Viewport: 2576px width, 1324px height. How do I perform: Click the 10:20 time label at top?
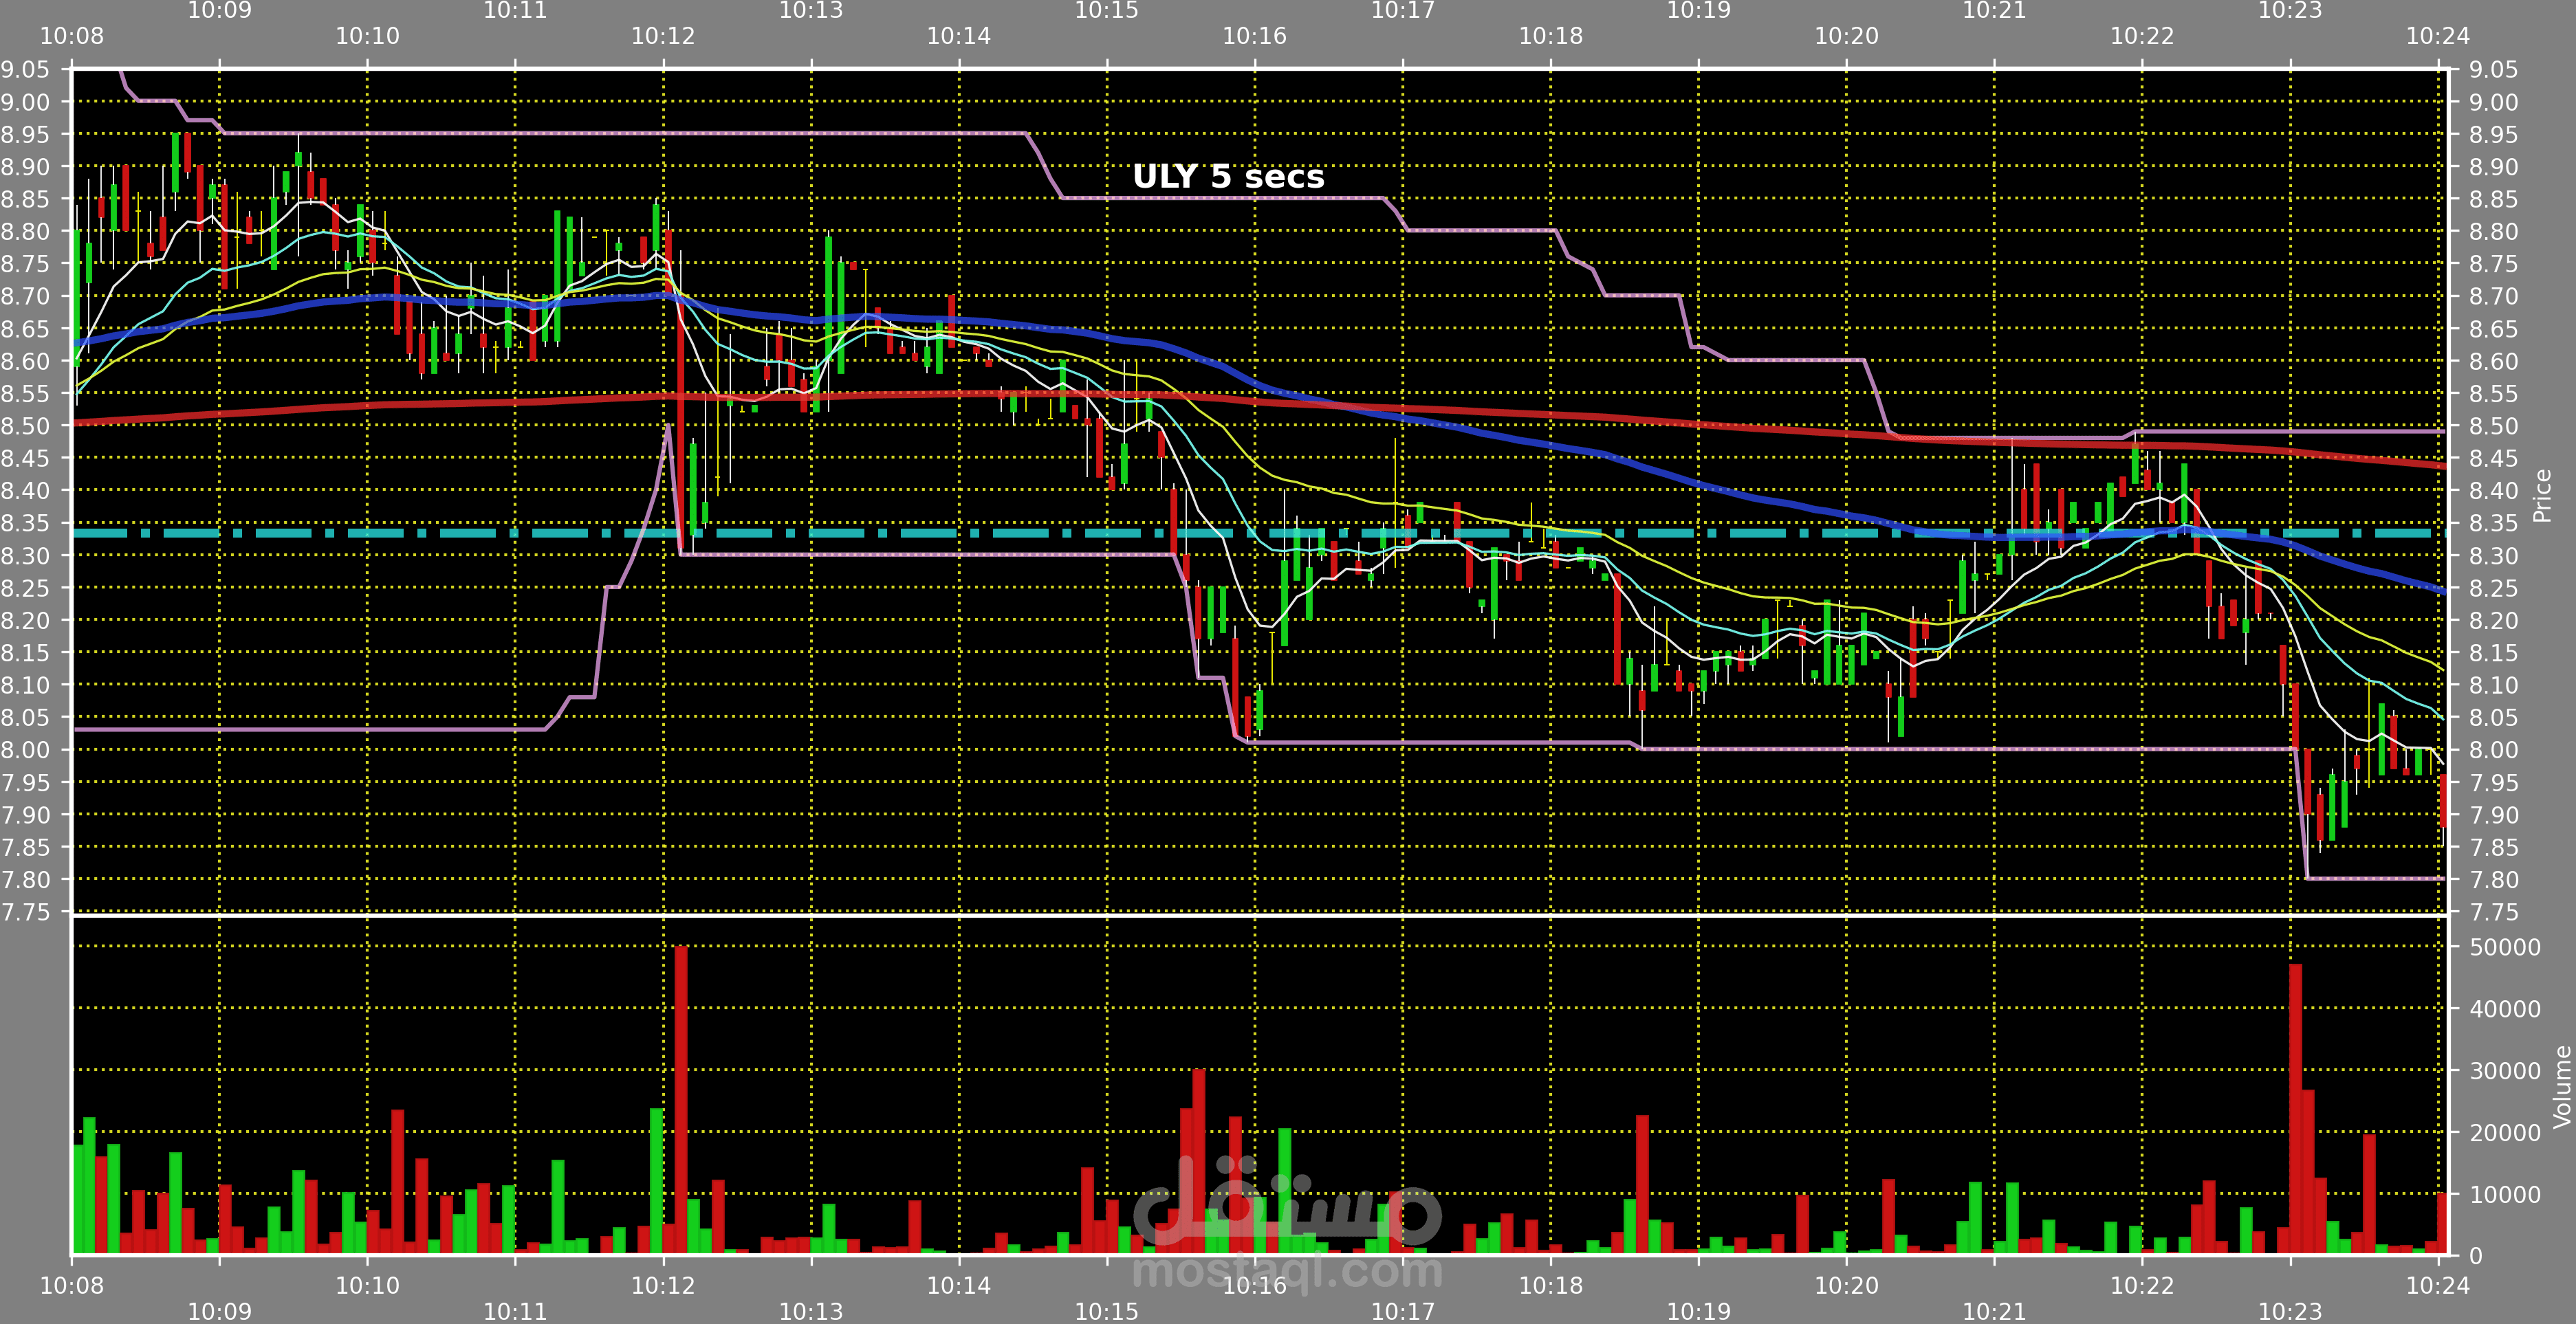[x=1846, y=36]
